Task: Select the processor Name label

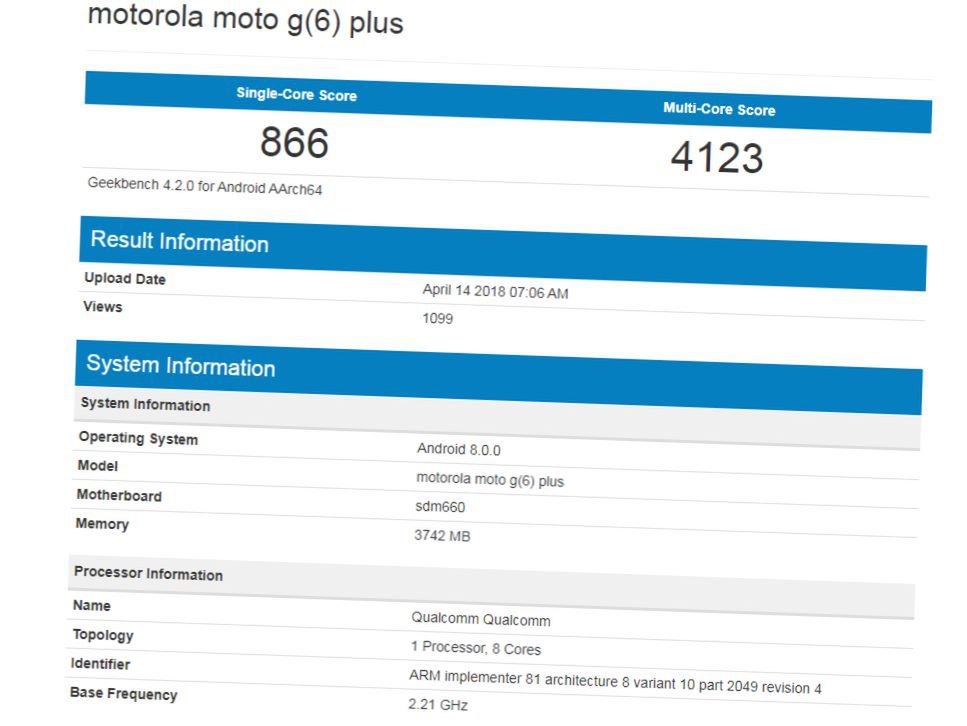Action: click(92, 605)
